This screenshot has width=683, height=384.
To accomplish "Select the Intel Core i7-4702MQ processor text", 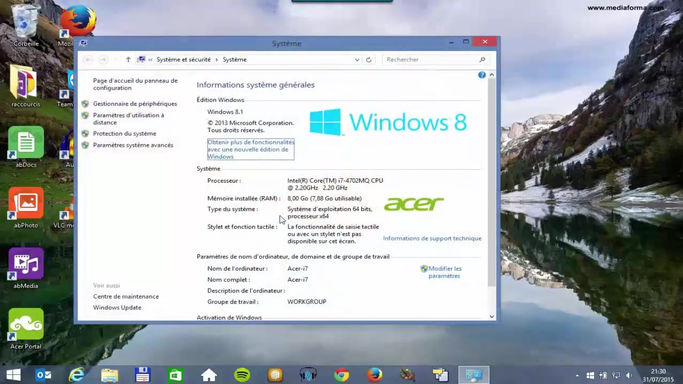I will click(335, 184).
